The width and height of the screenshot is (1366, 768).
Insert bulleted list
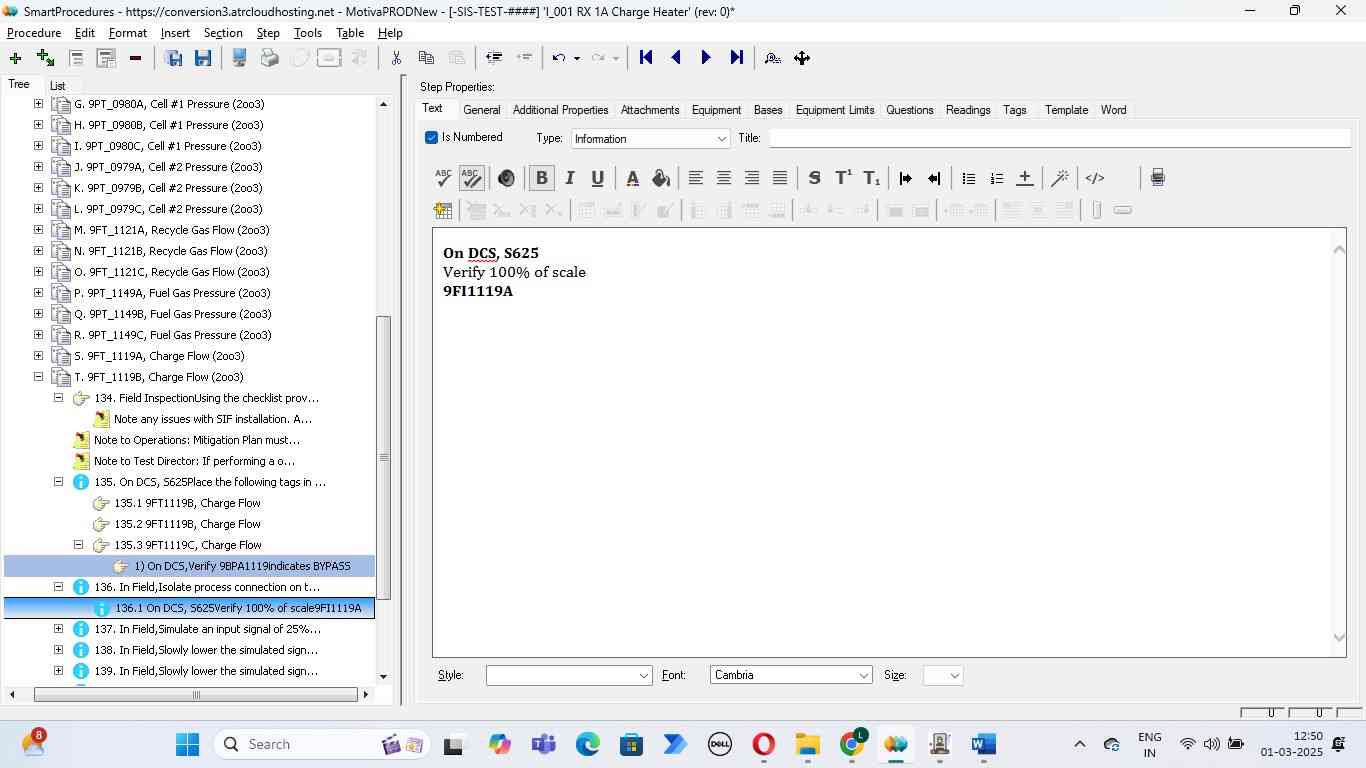(x=968, y=178)
